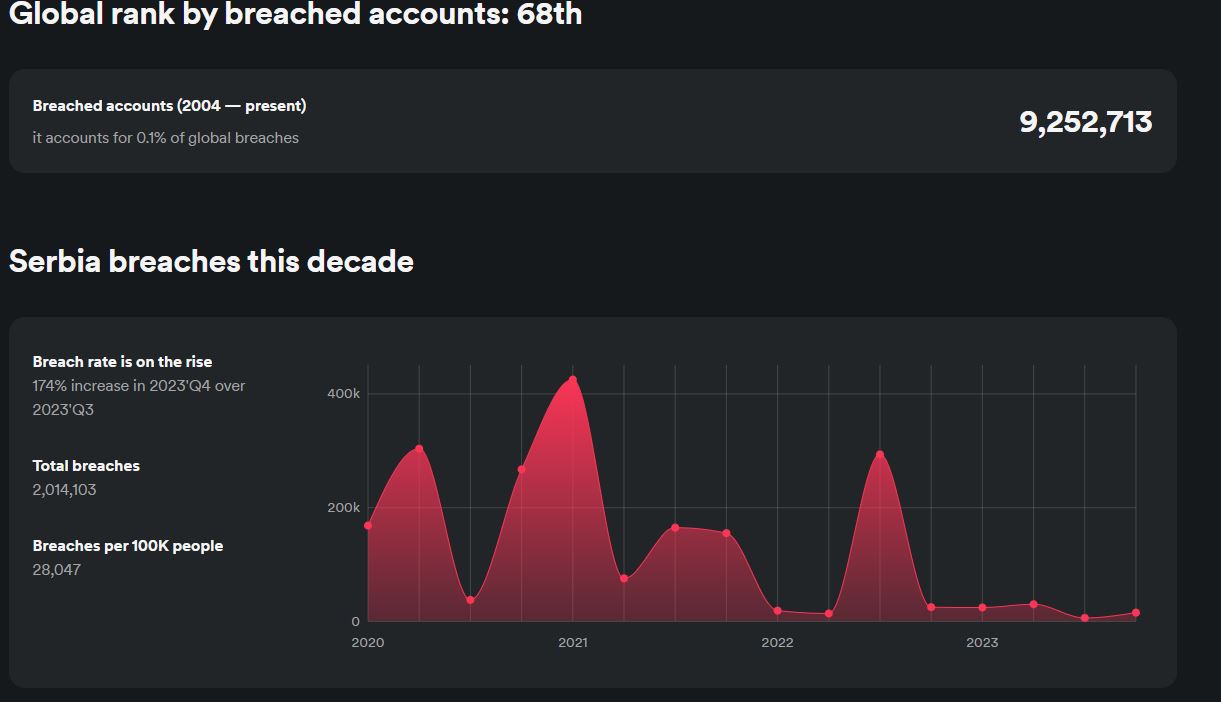Click the 2023 x-axis label

(x=982, y=643)
